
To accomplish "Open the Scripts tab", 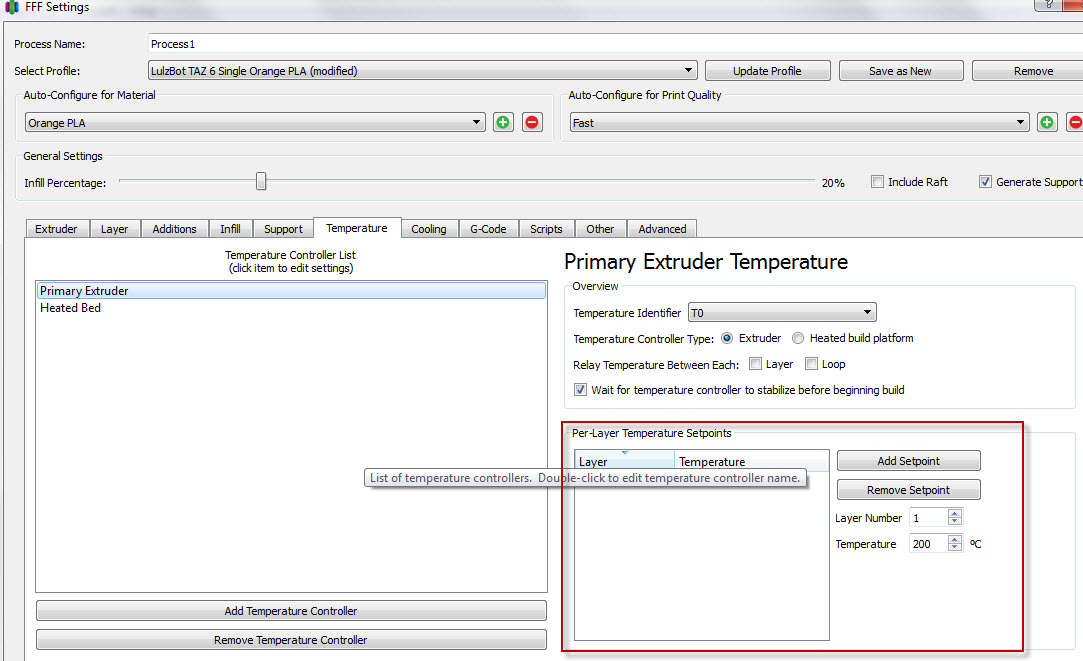I will point(546,229).
